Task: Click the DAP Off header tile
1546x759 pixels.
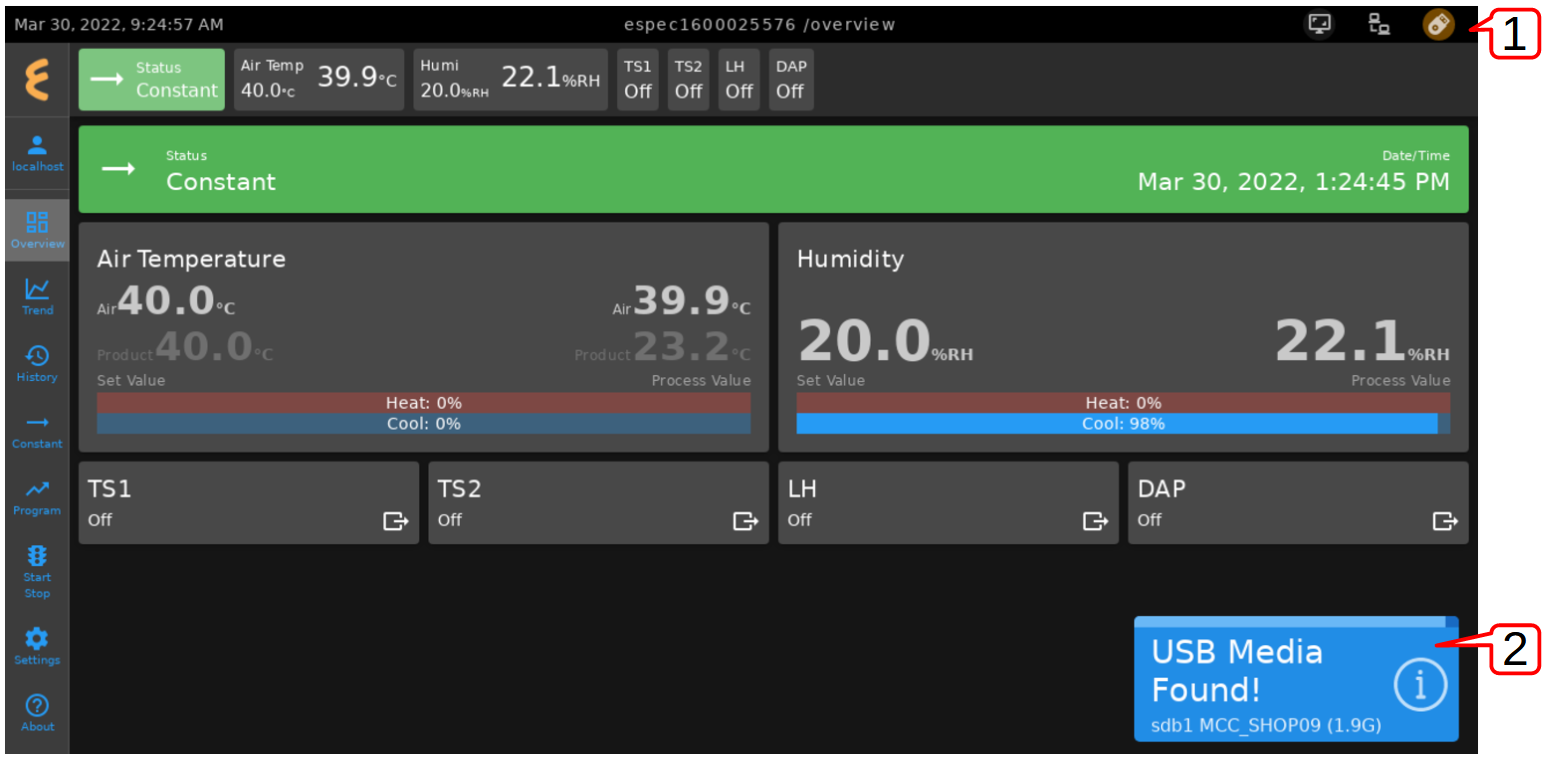Action: pyautogui.click(x=791, y=79)
